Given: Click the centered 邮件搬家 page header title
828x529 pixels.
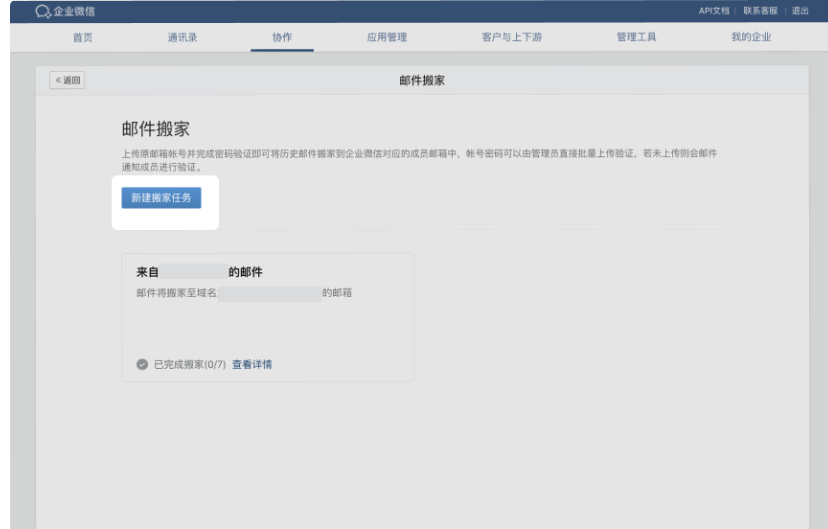Looking at the screenshot, I should click(x=421, y=81).
